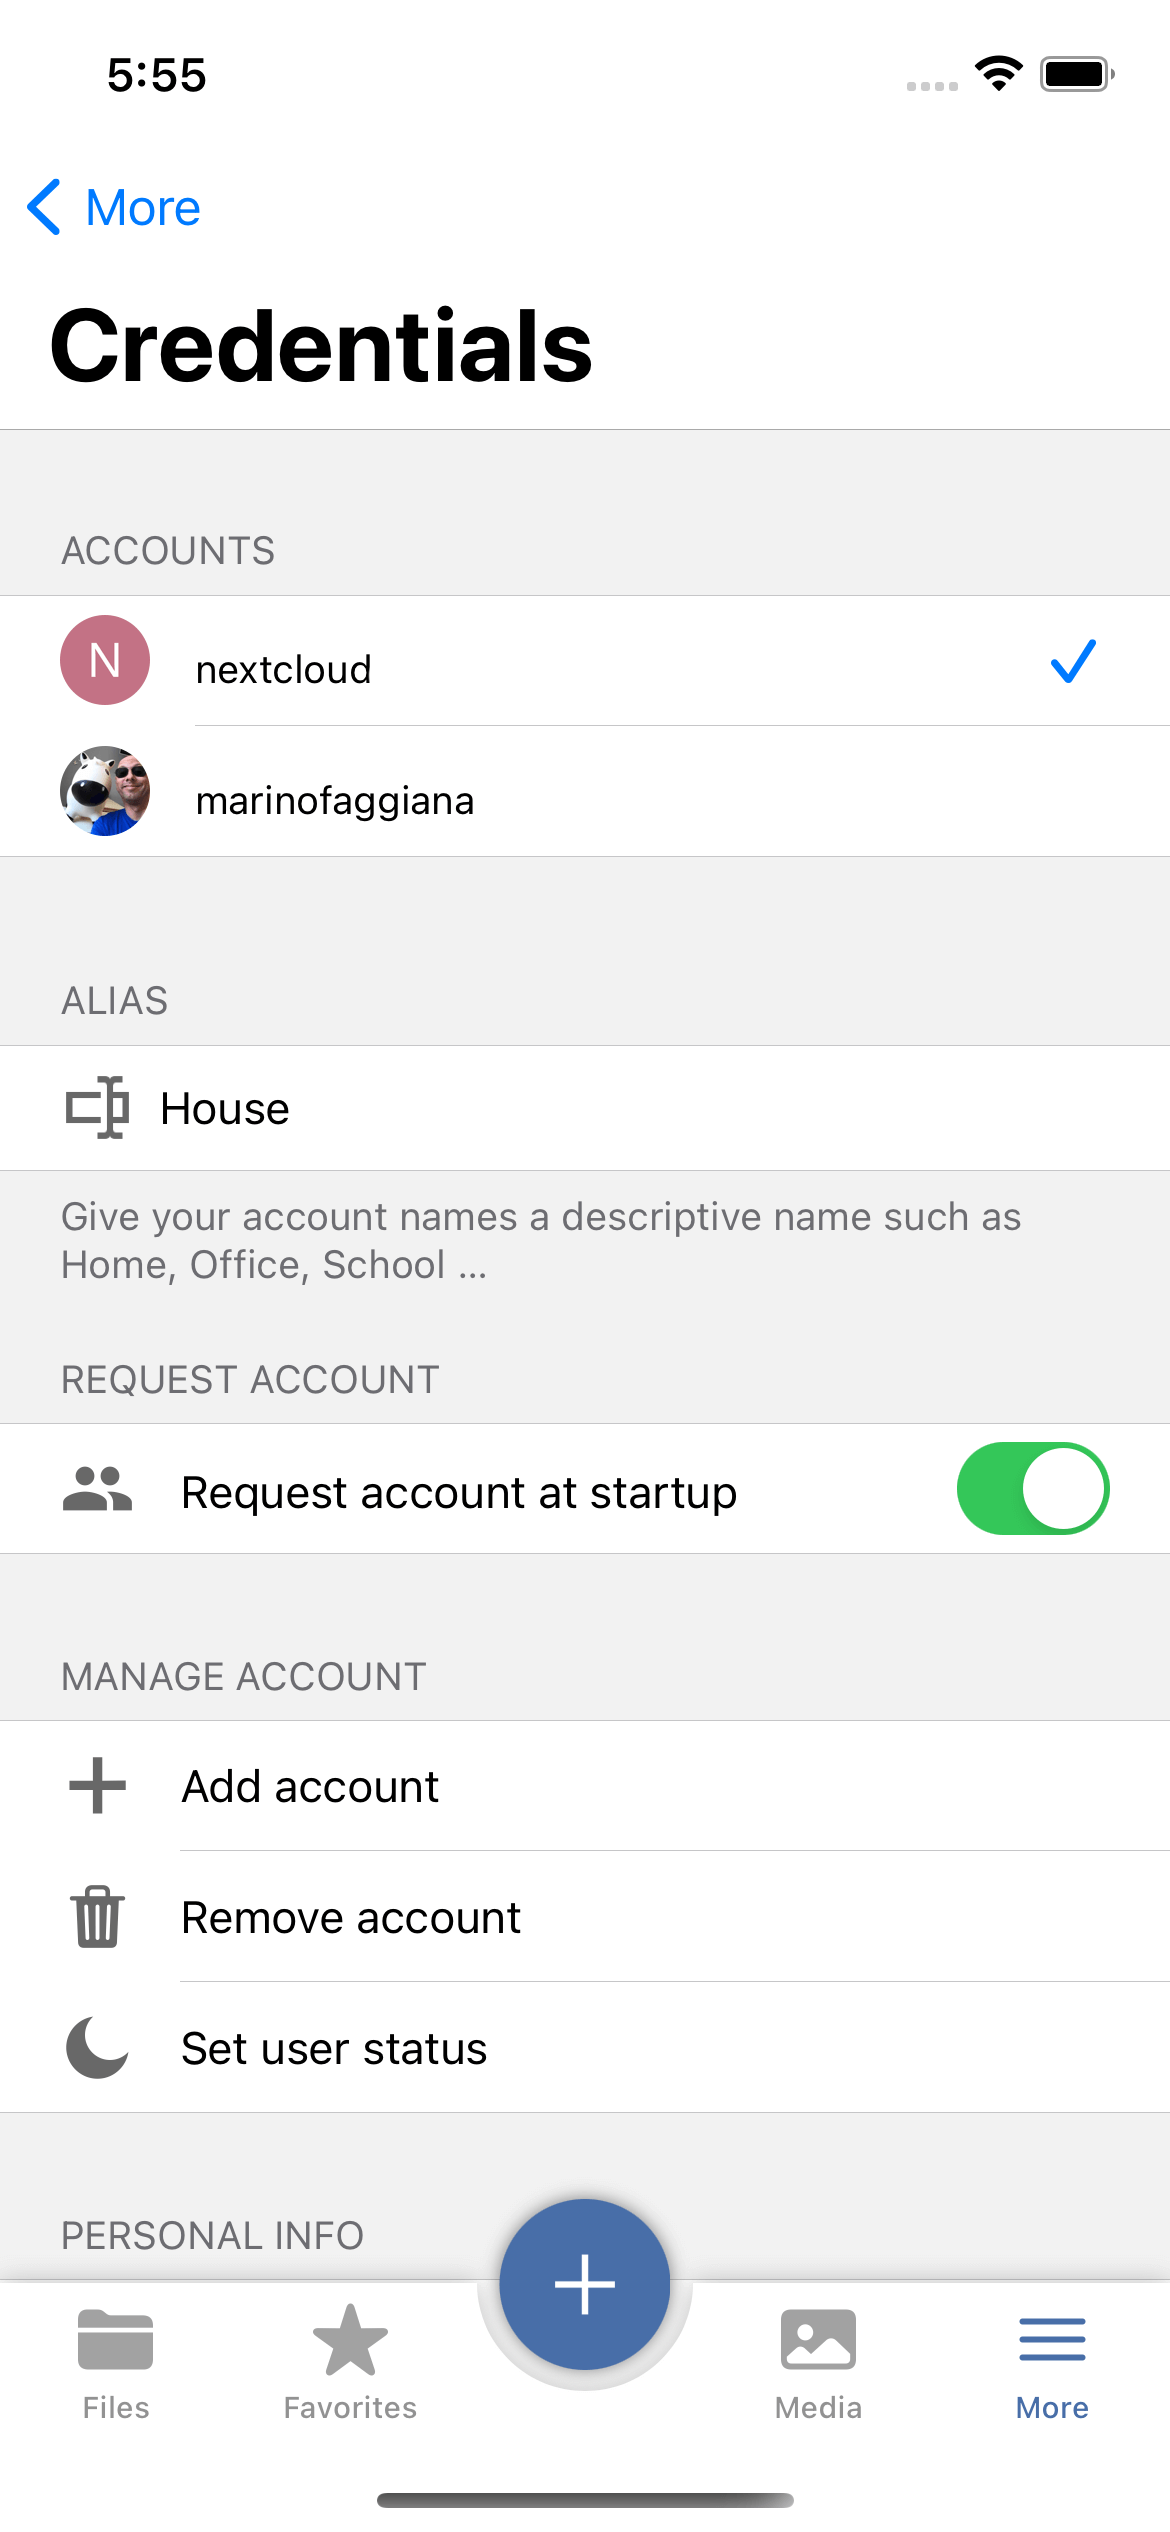
Task: Edit the House alias field
Action: (585, 1108)
